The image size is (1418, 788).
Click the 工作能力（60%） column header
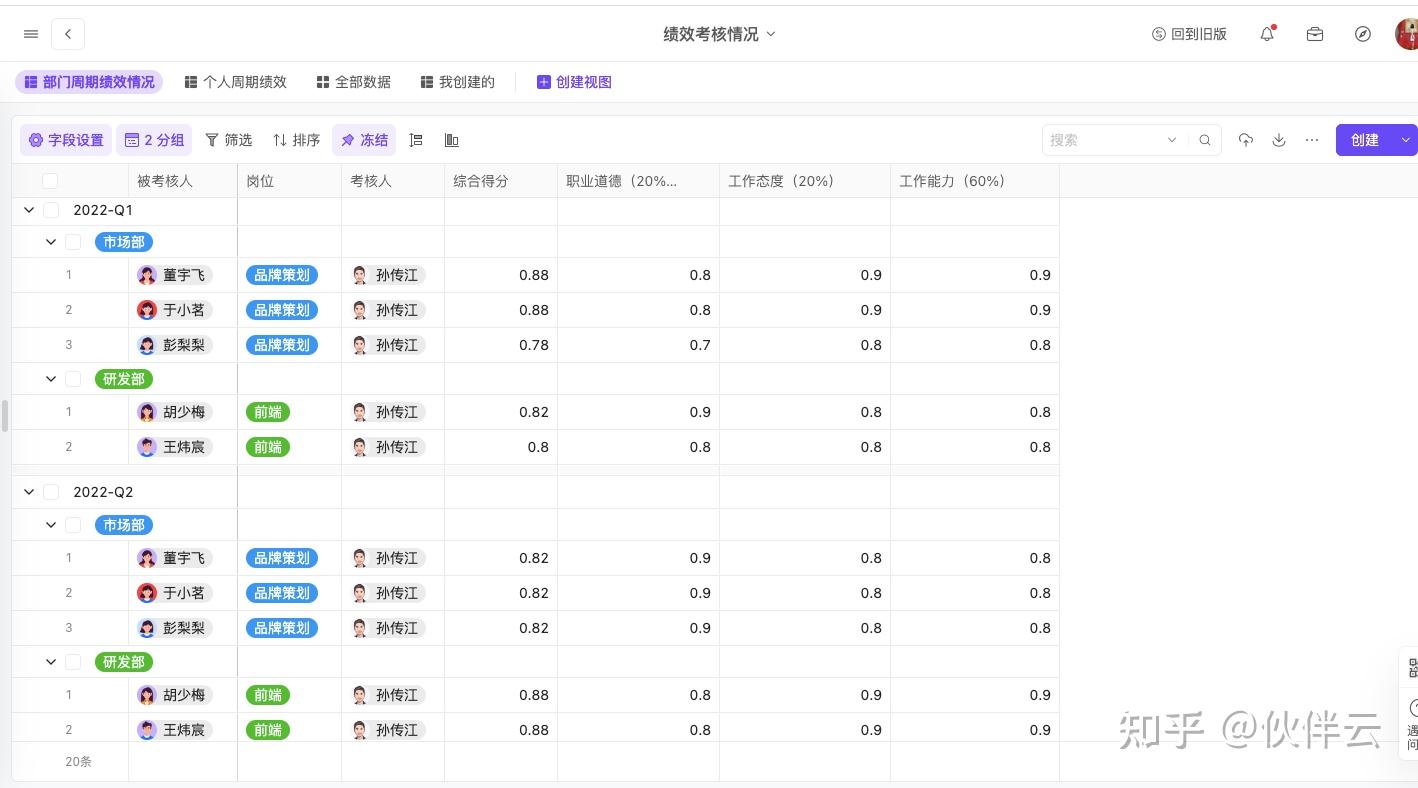click(975, 181)
